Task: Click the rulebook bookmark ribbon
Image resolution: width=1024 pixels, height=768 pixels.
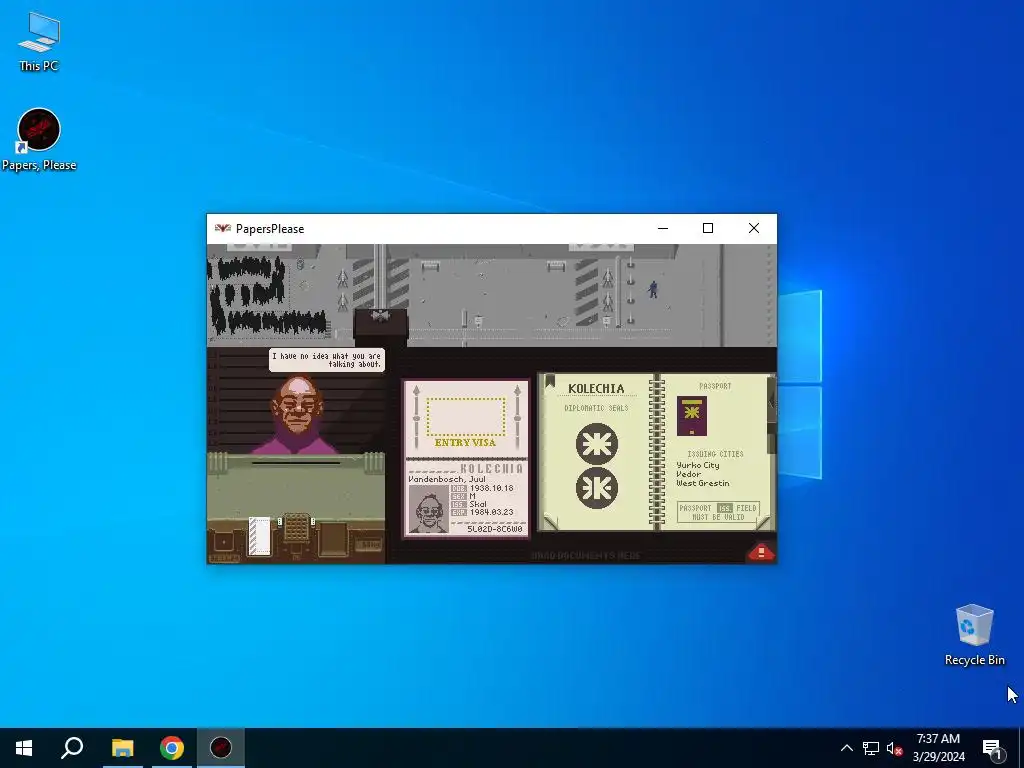Action: (x=550, y=381)
